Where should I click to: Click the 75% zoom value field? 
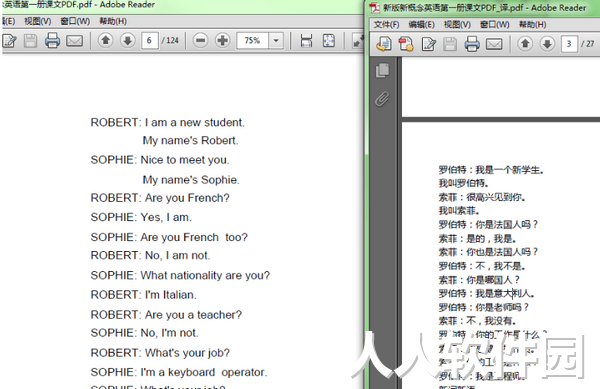[253, 41]
